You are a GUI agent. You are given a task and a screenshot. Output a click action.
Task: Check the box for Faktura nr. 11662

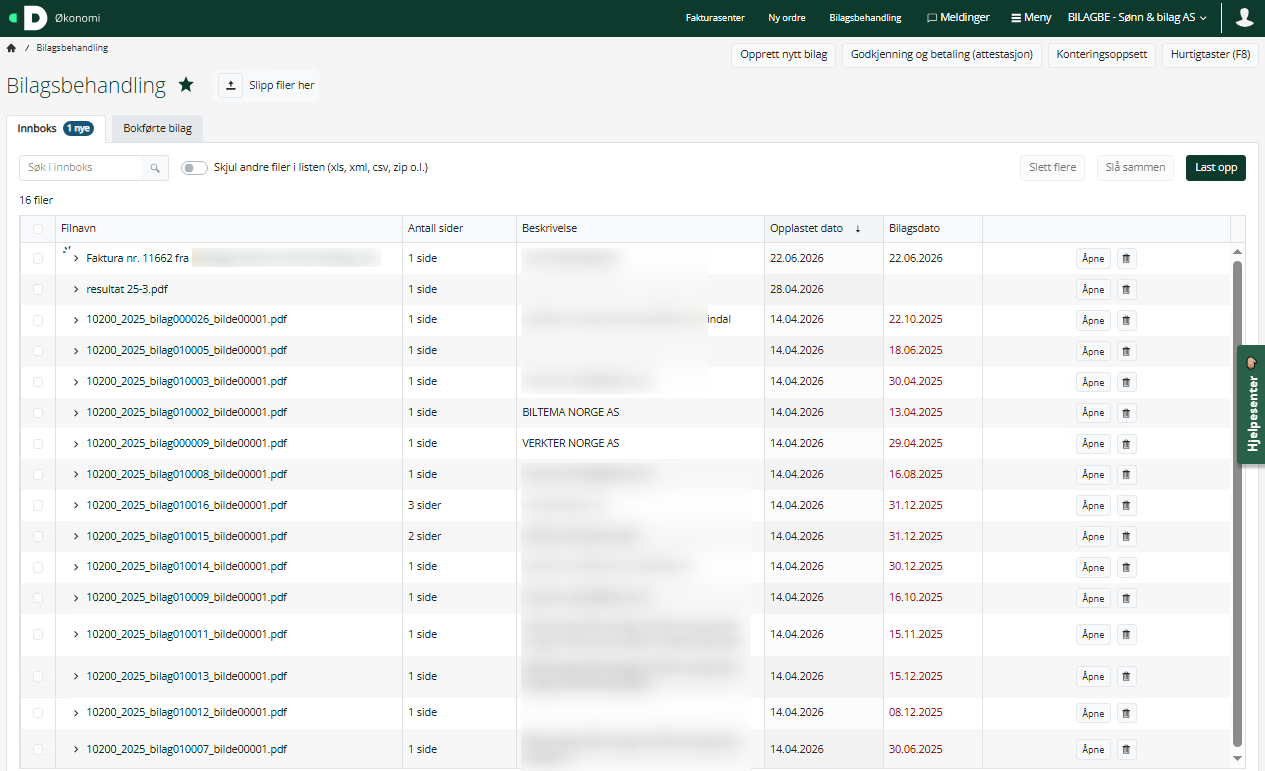click(x=38, y=258)
